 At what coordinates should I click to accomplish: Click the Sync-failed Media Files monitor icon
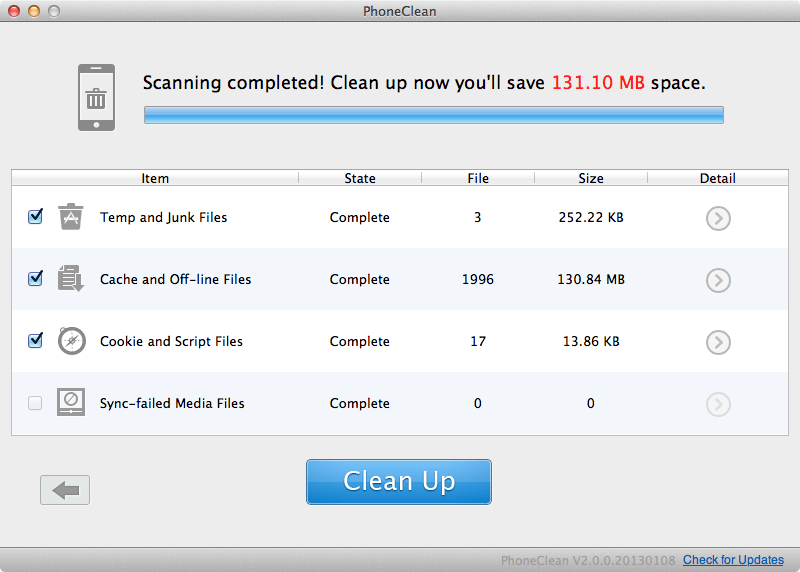(71, 403)
